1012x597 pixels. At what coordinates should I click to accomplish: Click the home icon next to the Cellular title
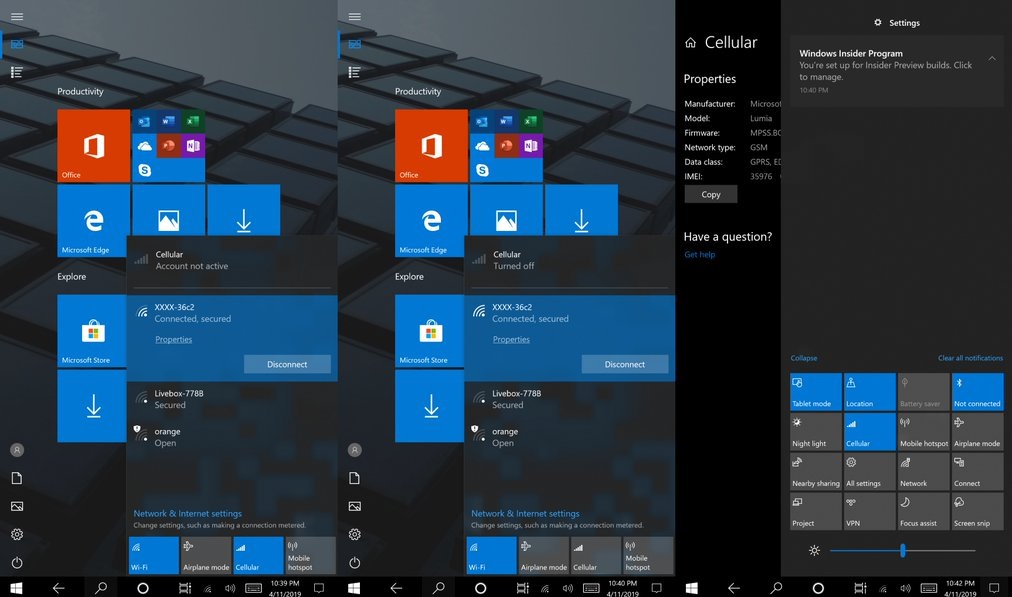click(691, 43)
